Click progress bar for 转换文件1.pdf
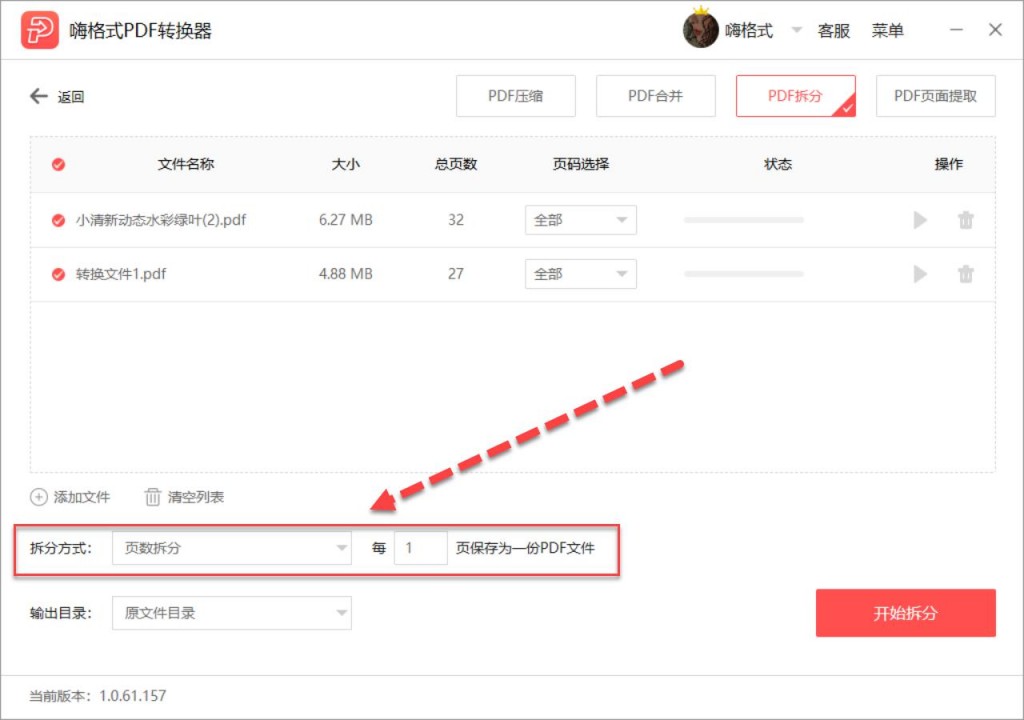The width and height of the screenshot is (1024, 720). 743,274
